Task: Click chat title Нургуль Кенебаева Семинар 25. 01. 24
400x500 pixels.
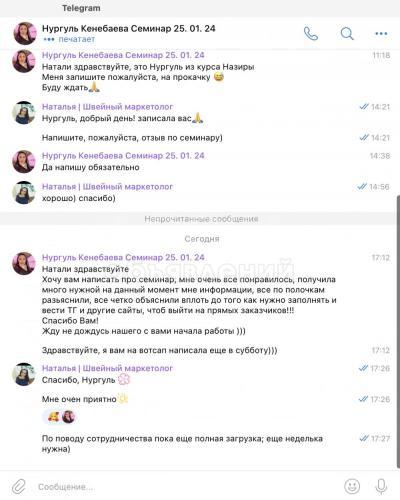Action: pyautogui.click(x=128, y=28)
